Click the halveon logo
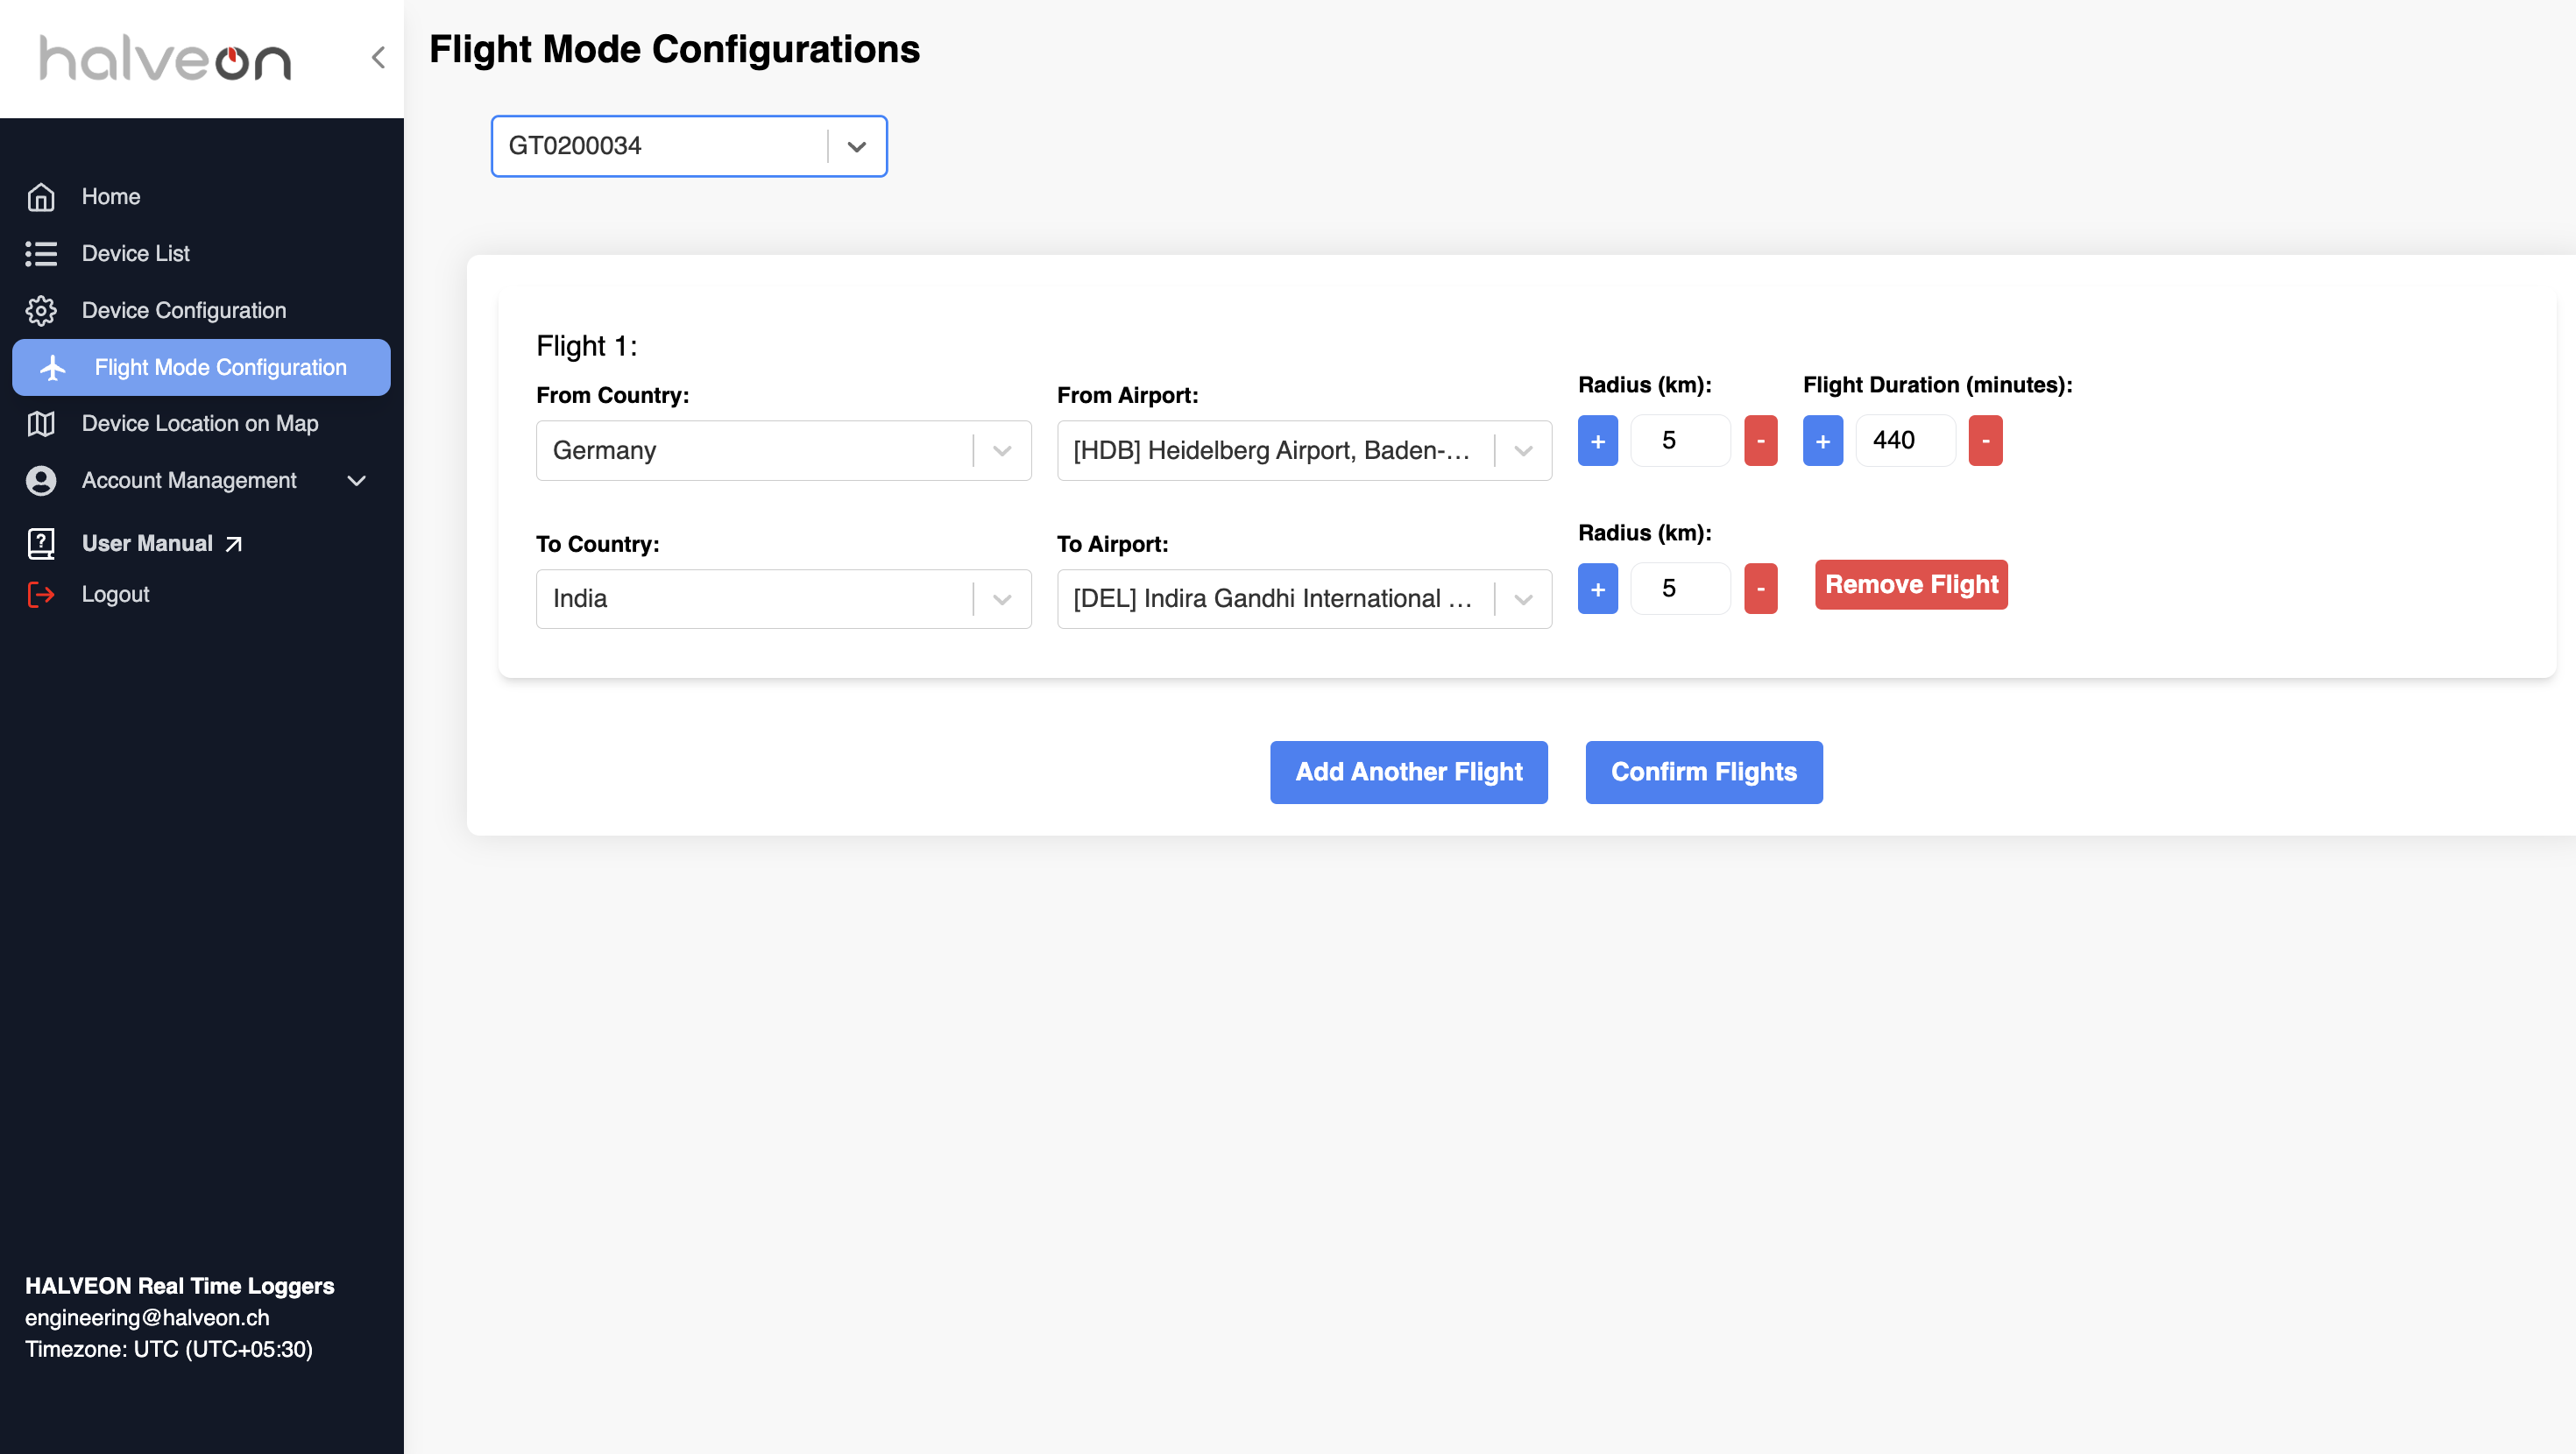 (165, 58)
